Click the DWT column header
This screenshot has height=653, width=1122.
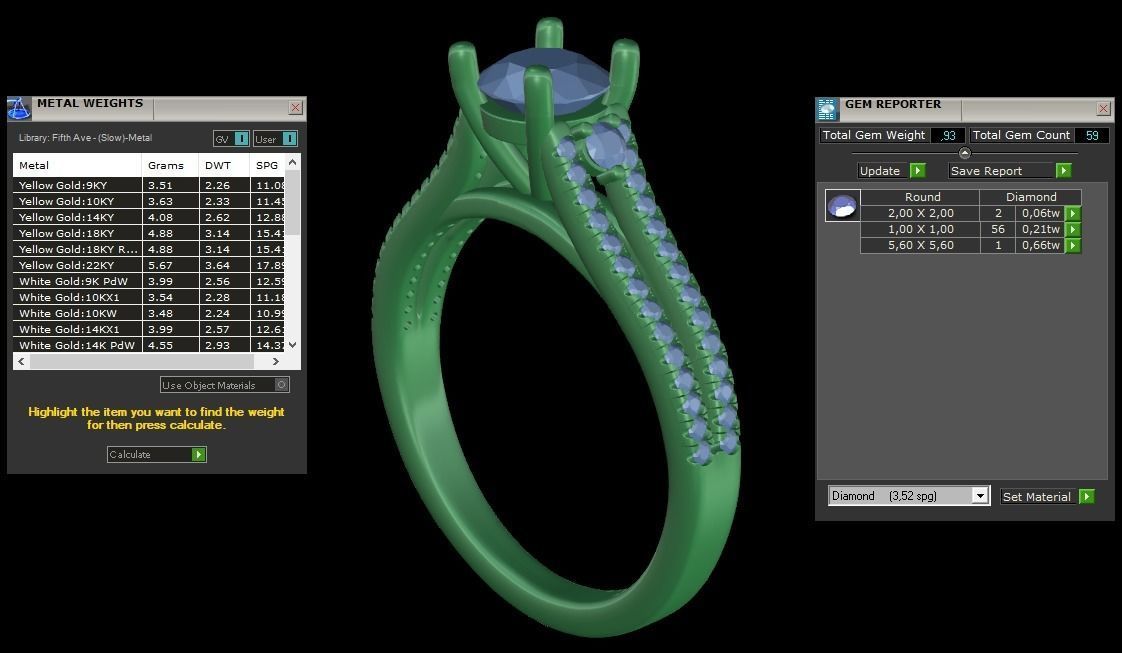click(225, 165)
